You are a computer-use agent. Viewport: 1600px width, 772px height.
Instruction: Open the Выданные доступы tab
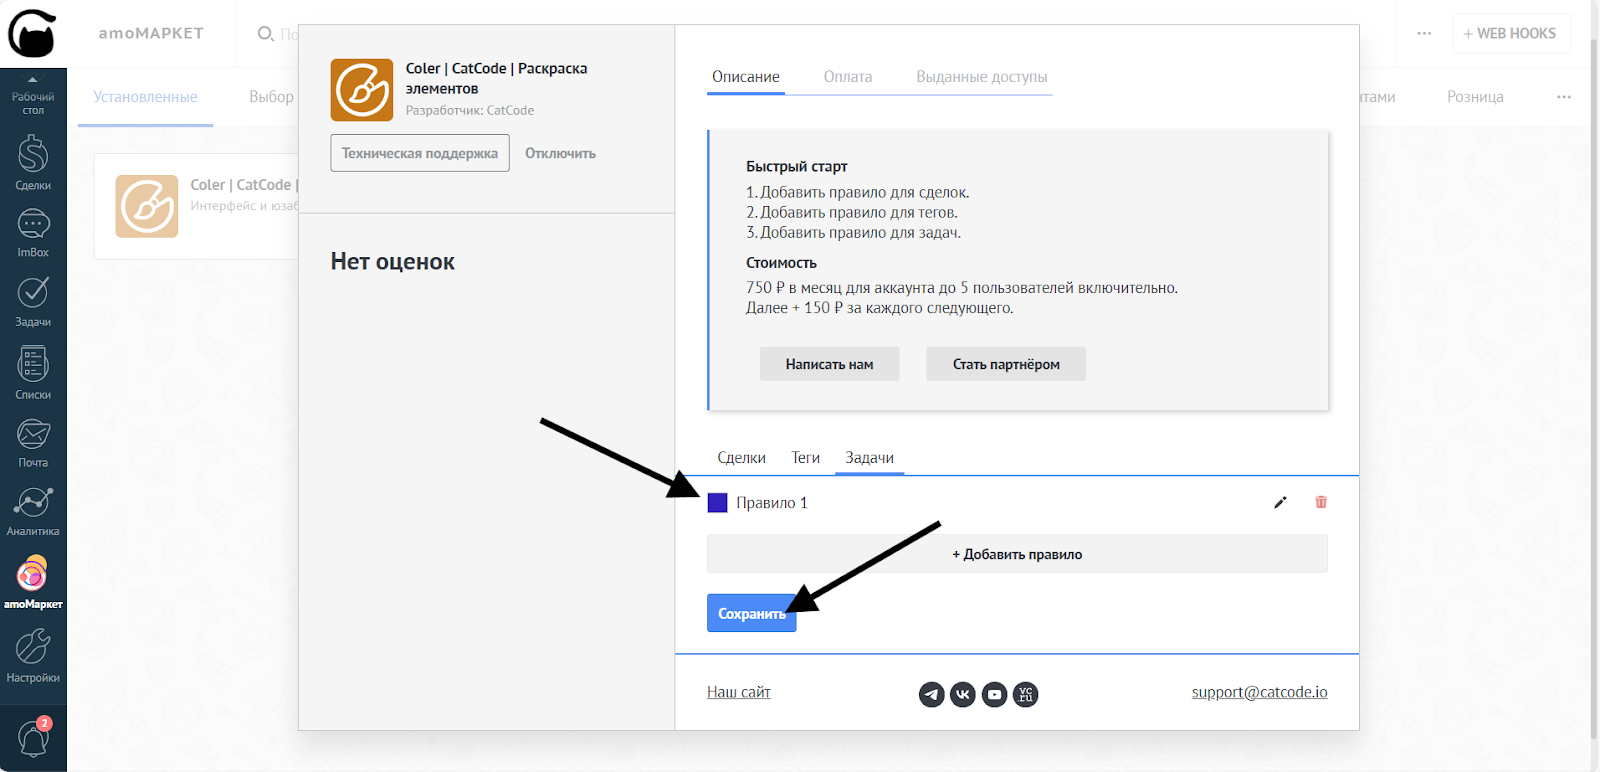tap(981, 77)
